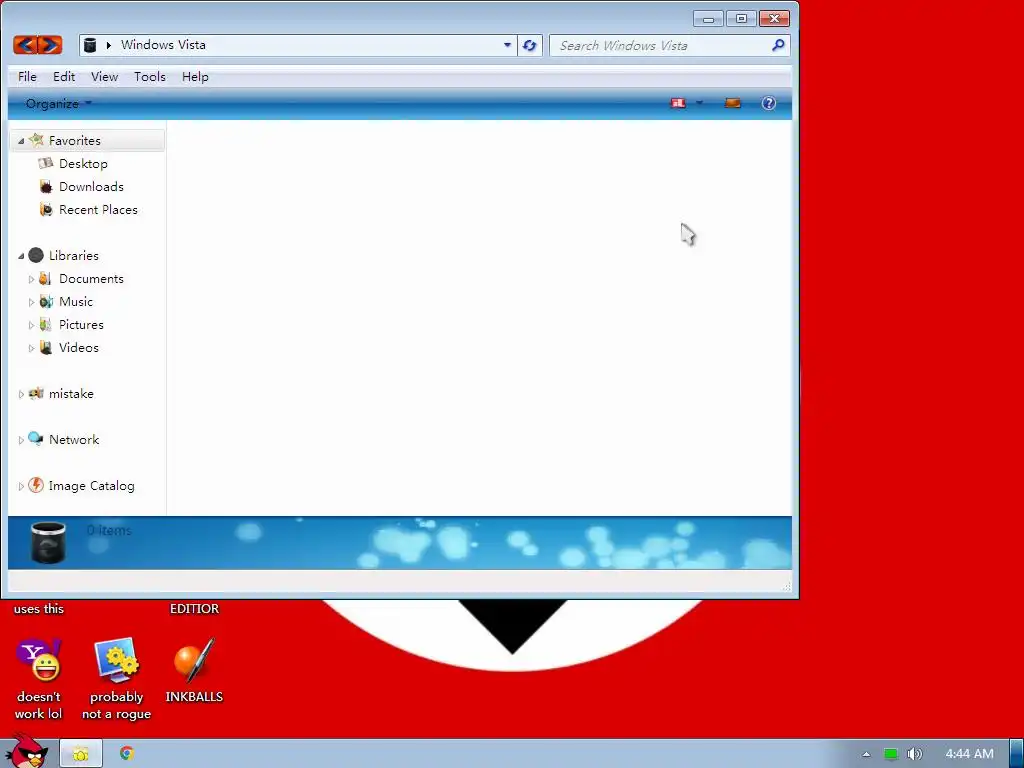This screenshot has width=1024, height=768.
Task: Open address bar history dropdown
Action: click(507, 45)
